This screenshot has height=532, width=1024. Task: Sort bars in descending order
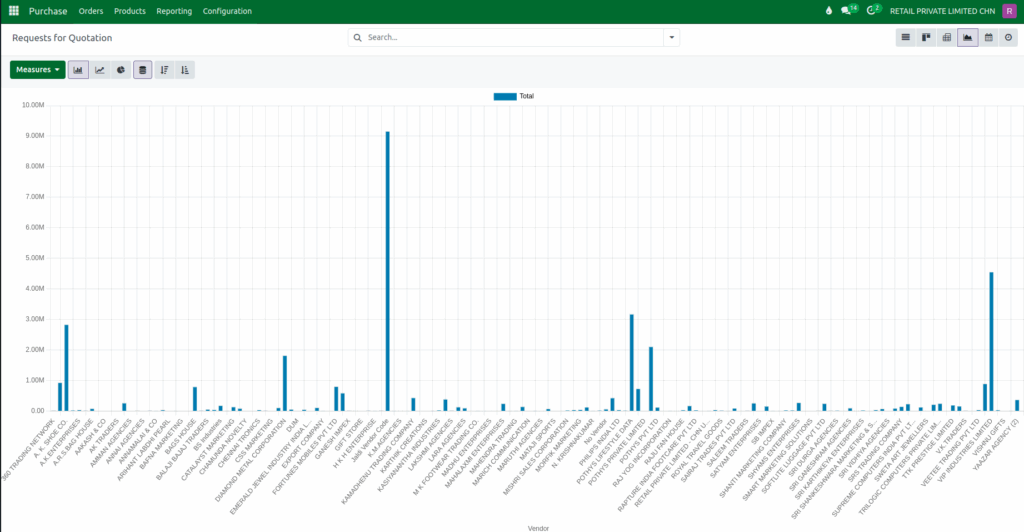point(165,70)
